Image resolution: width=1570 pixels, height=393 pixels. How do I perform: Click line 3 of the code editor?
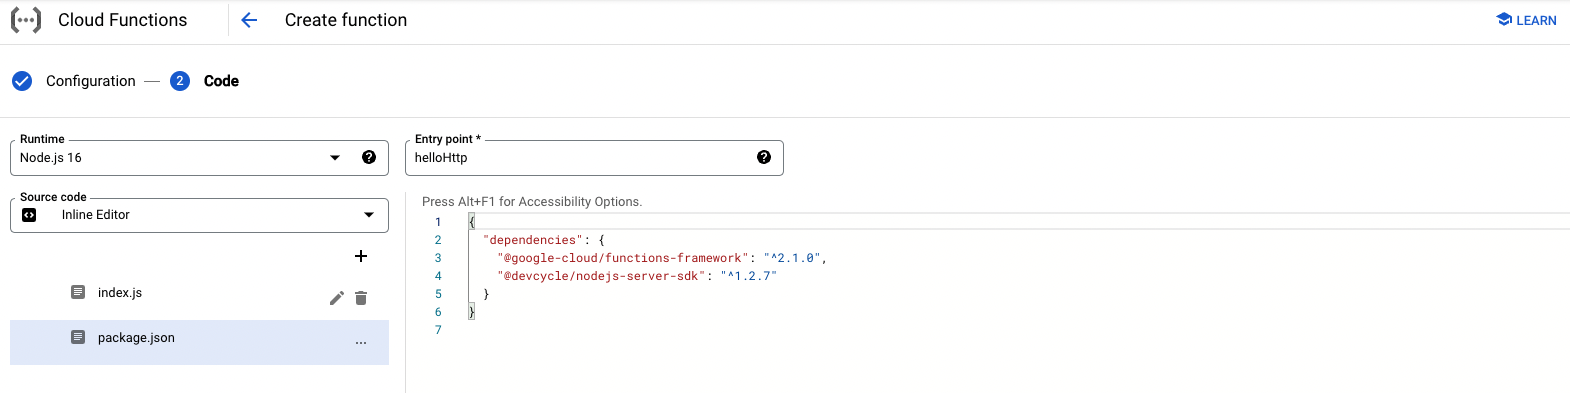(x=662, y=258)
